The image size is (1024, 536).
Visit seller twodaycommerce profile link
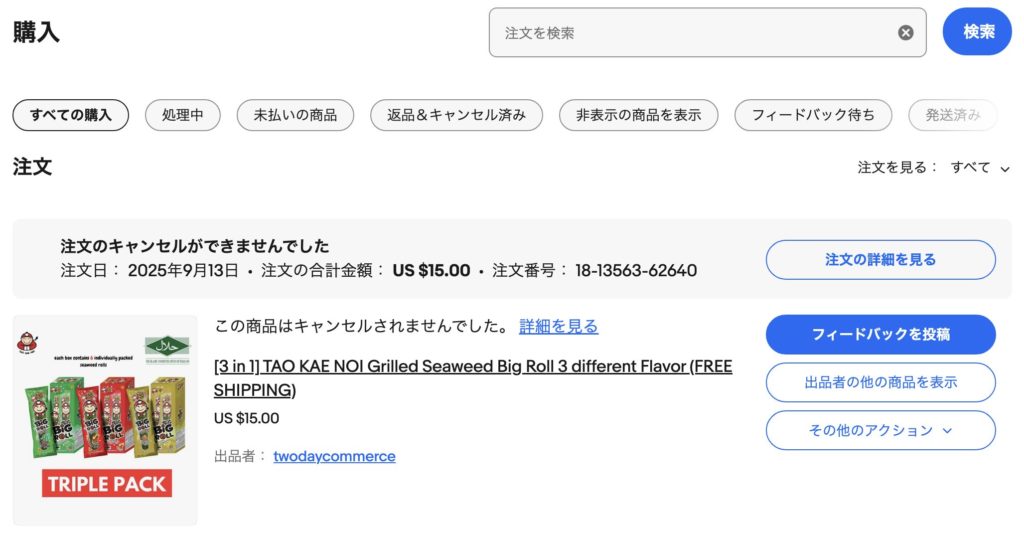tap(334, 456)
